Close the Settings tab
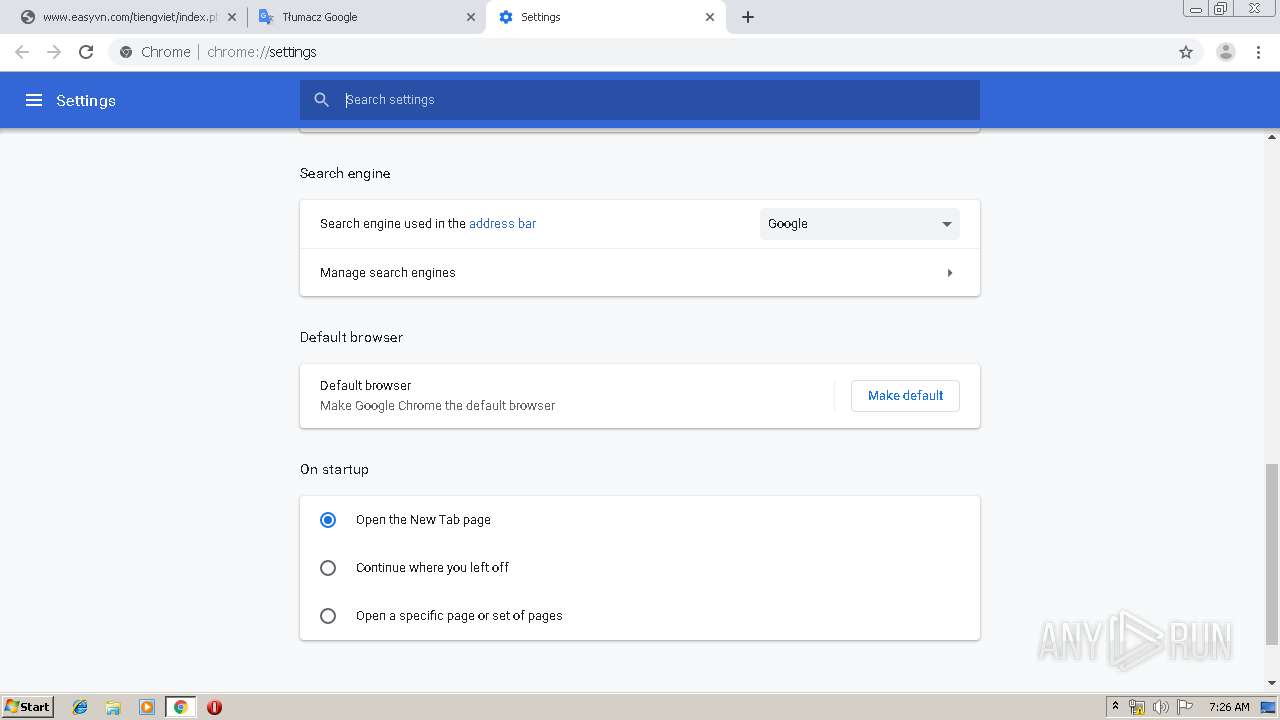This screenshot has height=720, width=1280. pyautogui.click(x=710, y=17)
